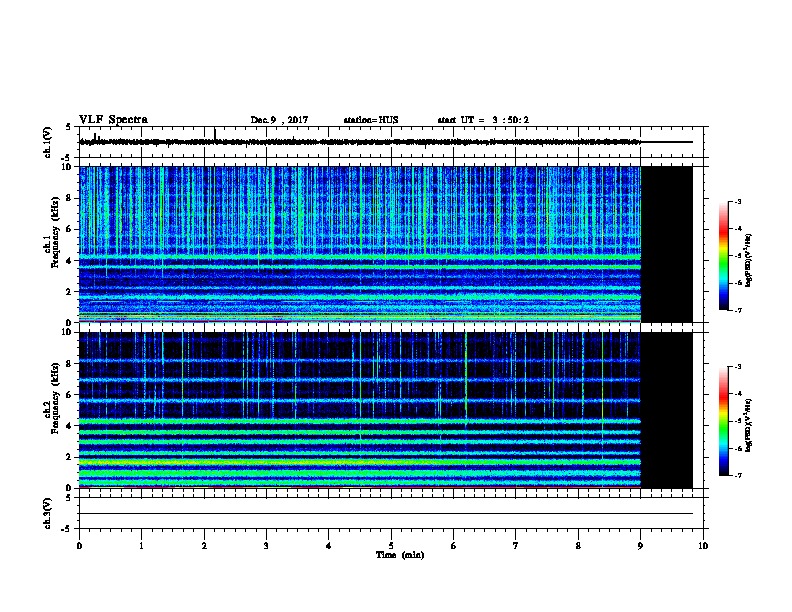Viewport: 792px width, 612px height.
Task: Click the time axis tick label "10"
Action: [703, 546]
